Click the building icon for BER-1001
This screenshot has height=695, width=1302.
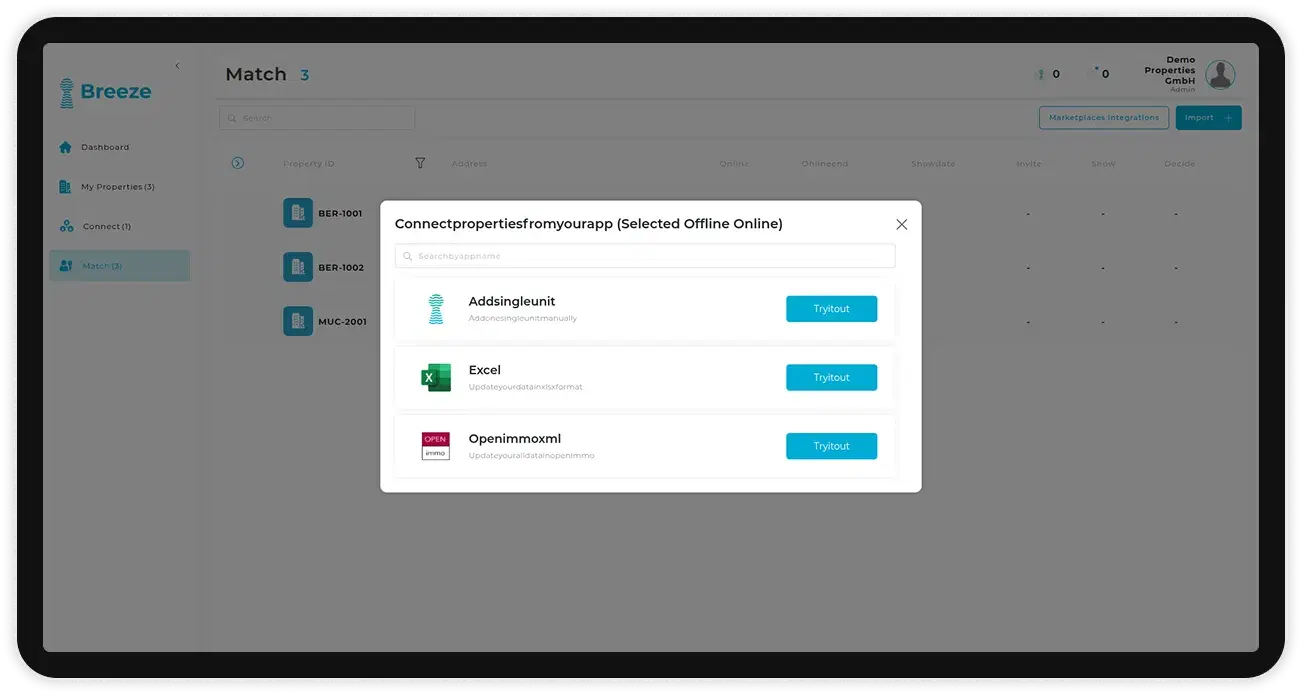tap(298, 213)
